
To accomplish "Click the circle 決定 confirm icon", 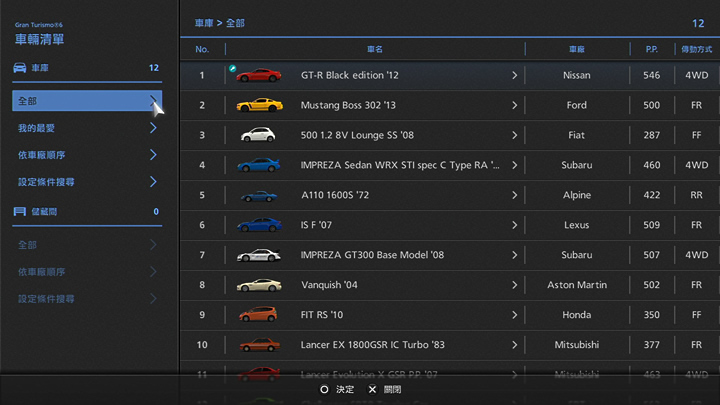I will click(324, 389).
